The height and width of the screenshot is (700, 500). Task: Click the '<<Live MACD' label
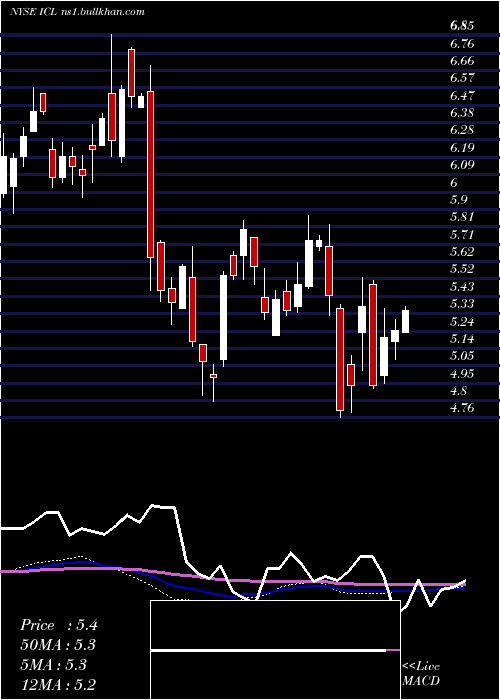click(421, 673)
